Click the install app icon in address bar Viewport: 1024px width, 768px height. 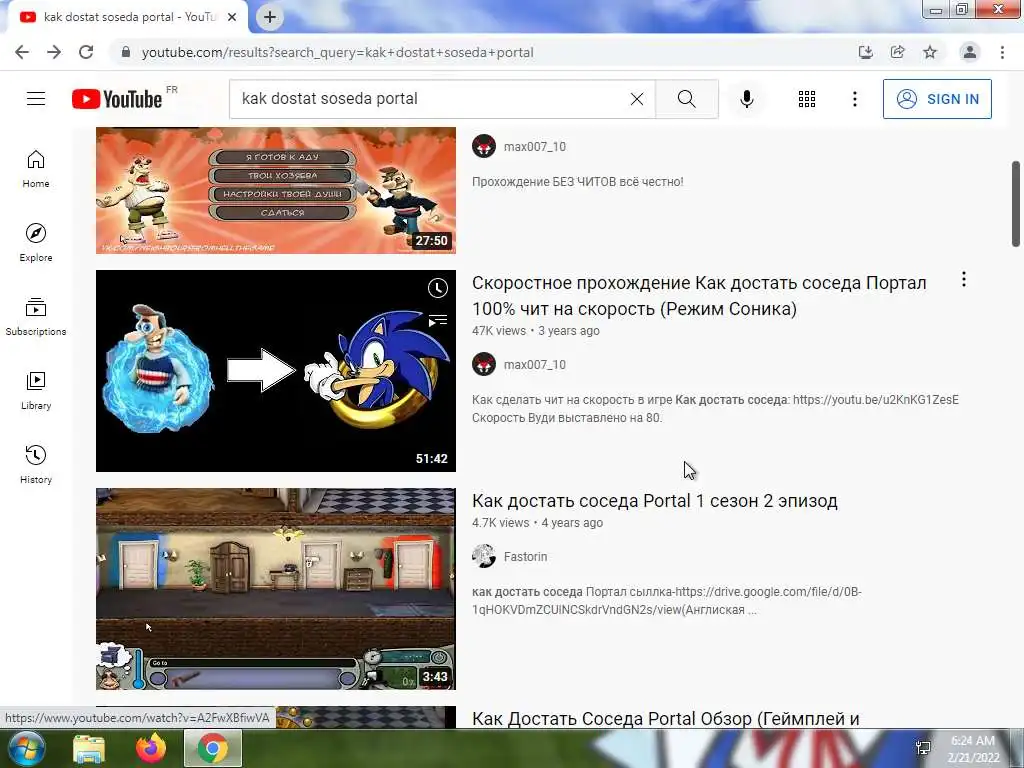865,52
